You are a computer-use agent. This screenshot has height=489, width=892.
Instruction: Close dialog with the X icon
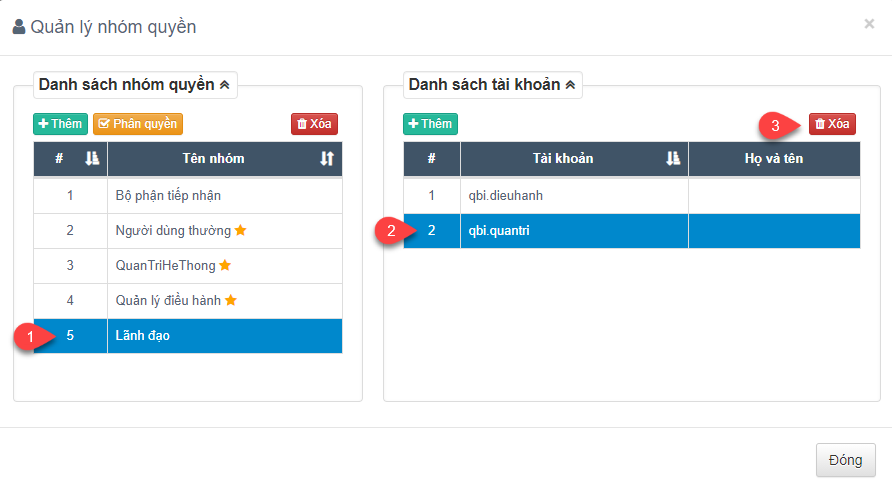pyautogui.click(x=869, y=24)
